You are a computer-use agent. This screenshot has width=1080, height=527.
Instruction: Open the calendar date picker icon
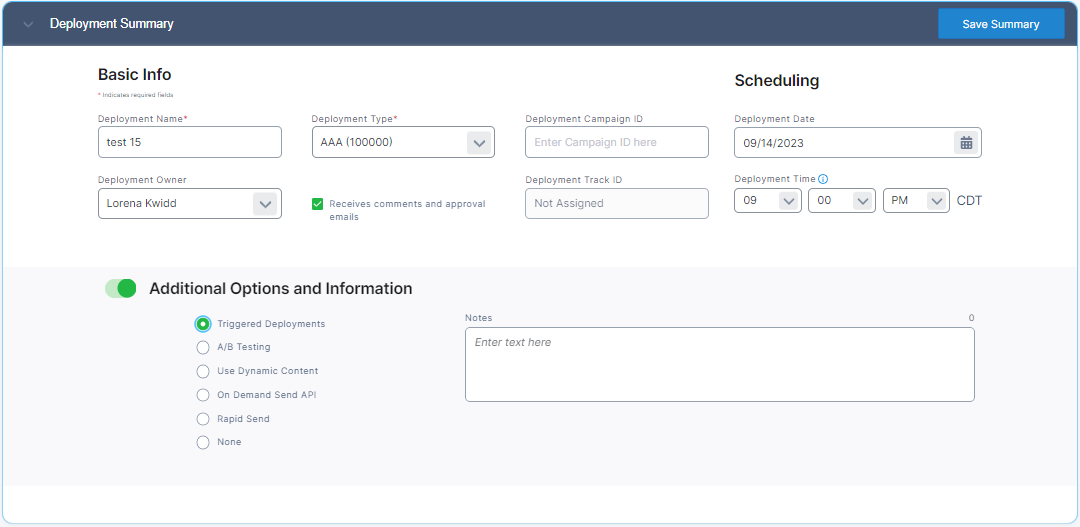coord(966,143)
